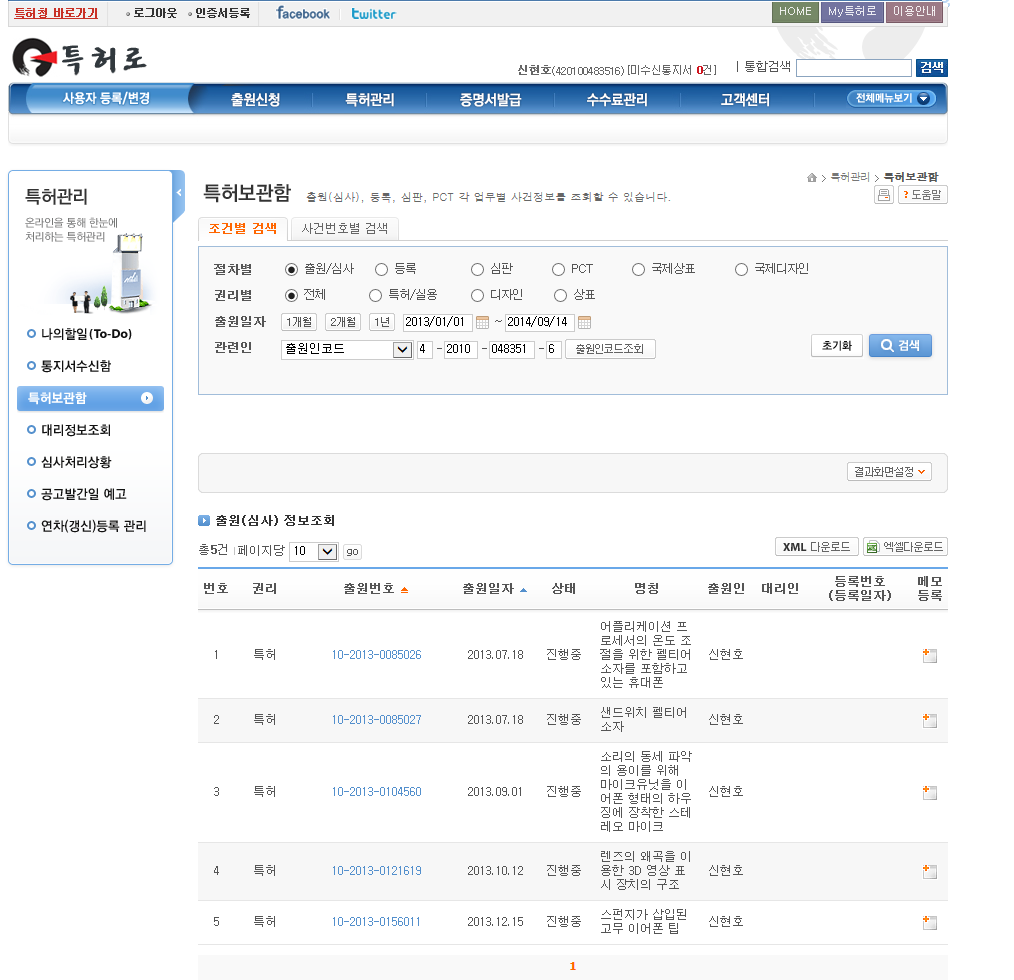Switch to the 사건번호별 검색 tab
Image resolution: width=1014 pixels, height=980 pixels.
click(x=344, y=228)
